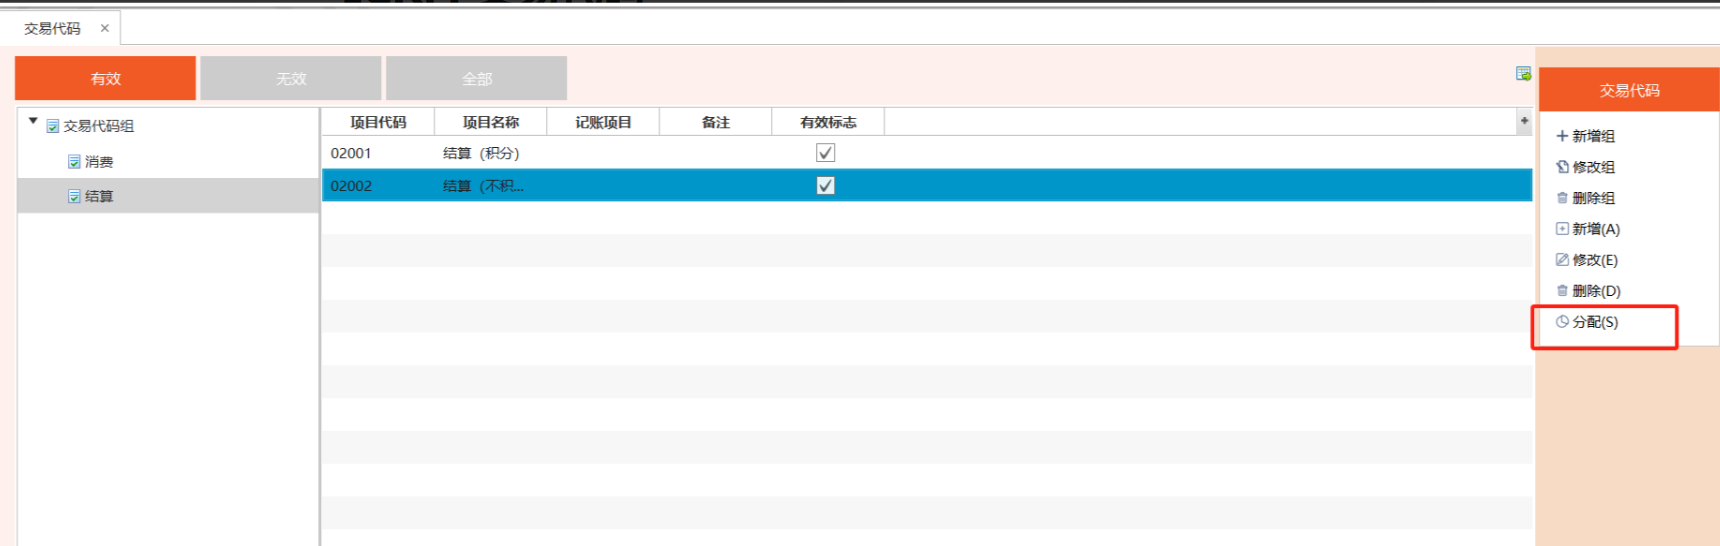Toggle the 交易代码组 tree checkbox

pos(53,127)
